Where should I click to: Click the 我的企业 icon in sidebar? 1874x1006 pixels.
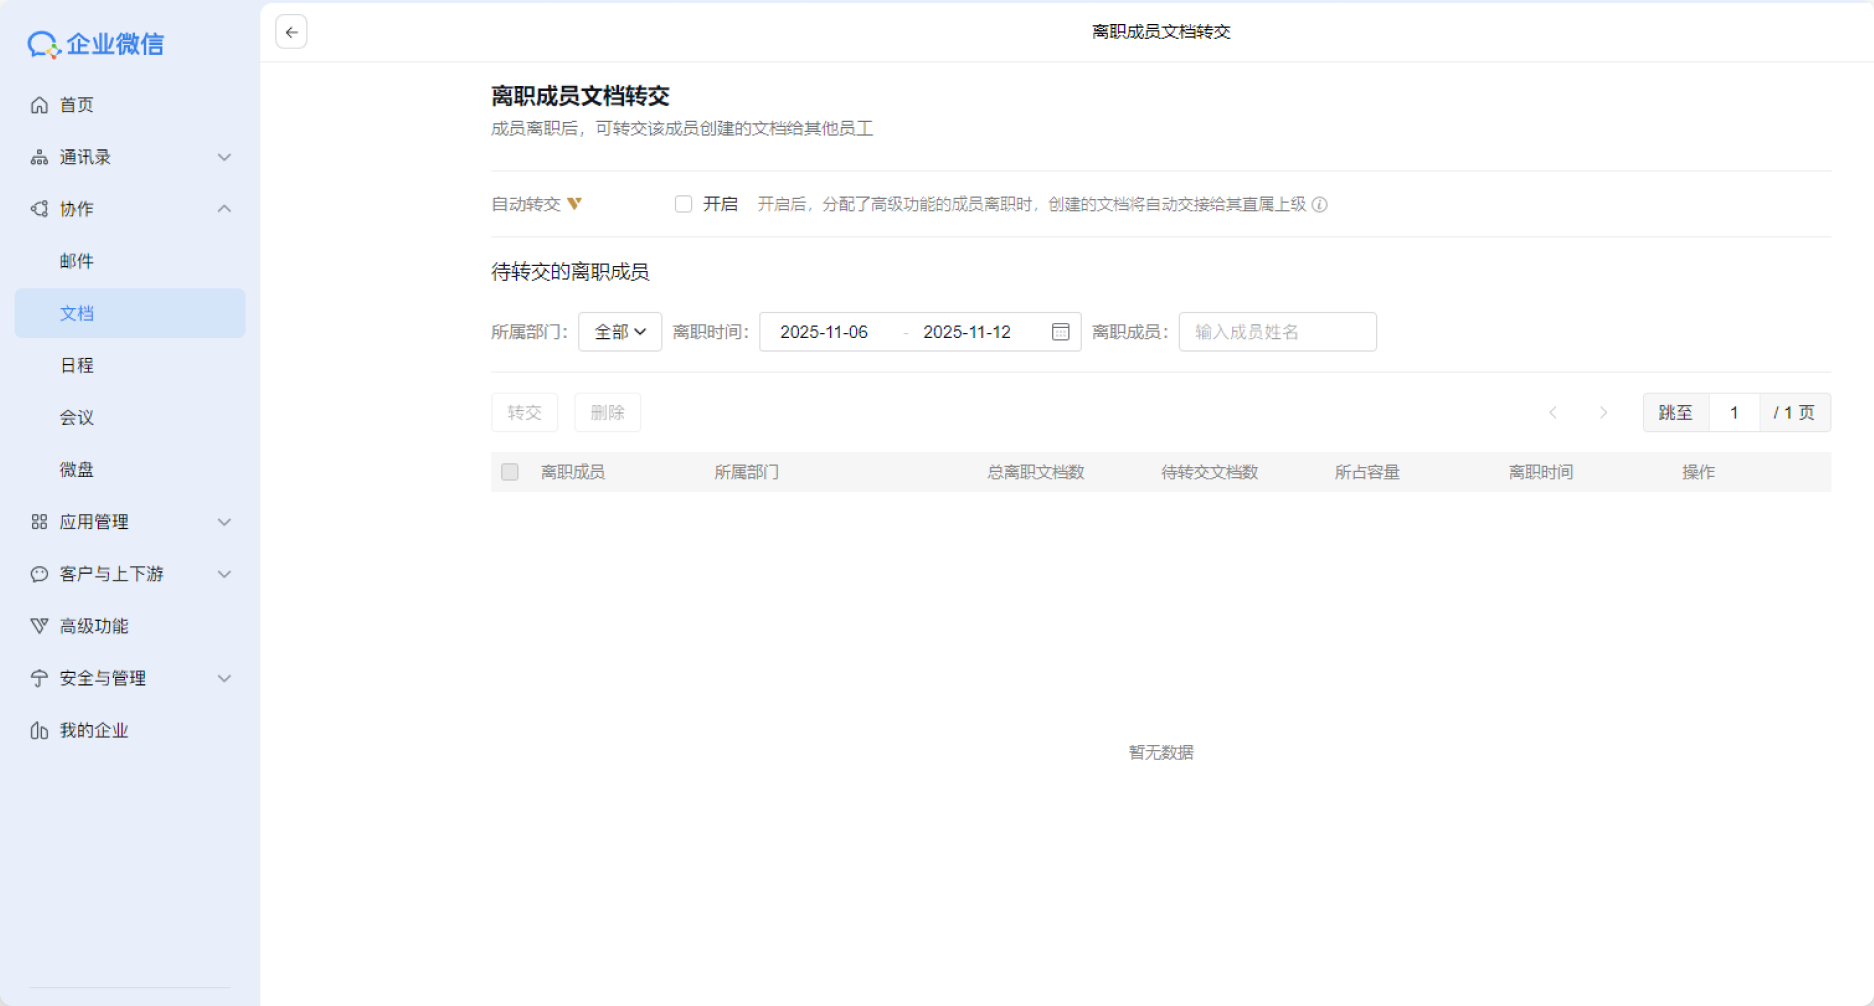tap(39, 731)
